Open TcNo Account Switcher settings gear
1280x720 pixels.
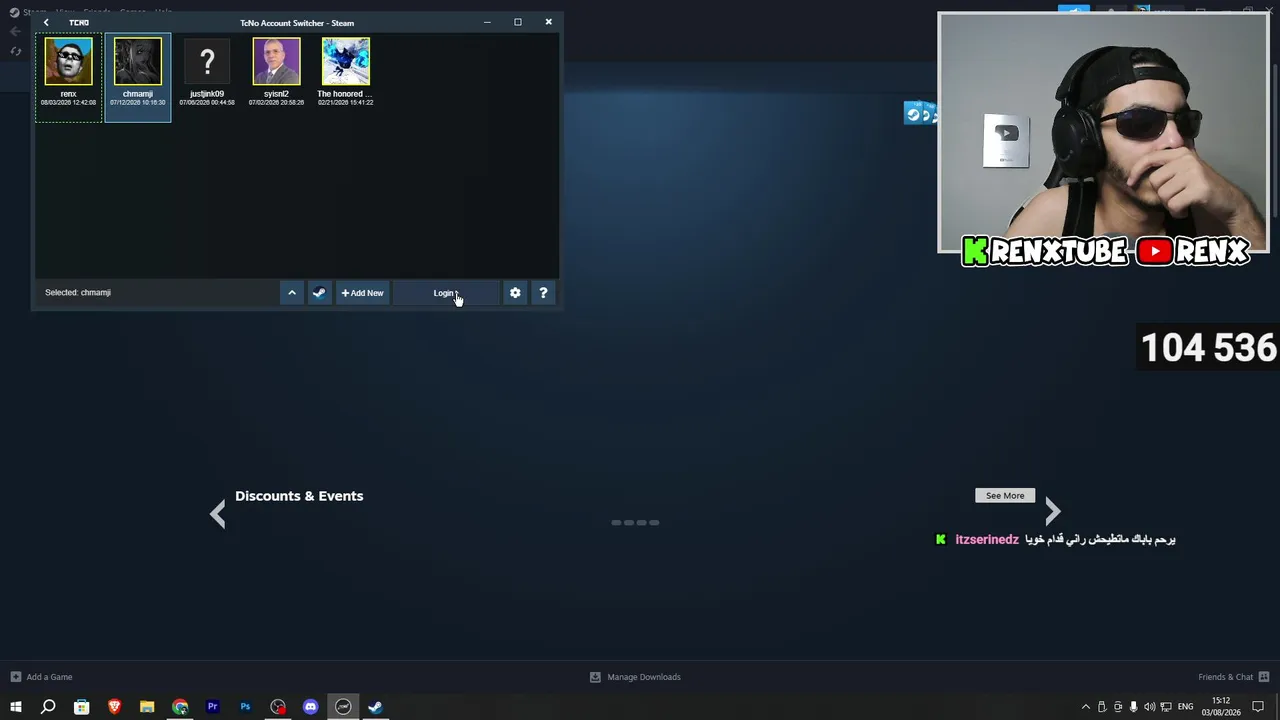(515, 293)
